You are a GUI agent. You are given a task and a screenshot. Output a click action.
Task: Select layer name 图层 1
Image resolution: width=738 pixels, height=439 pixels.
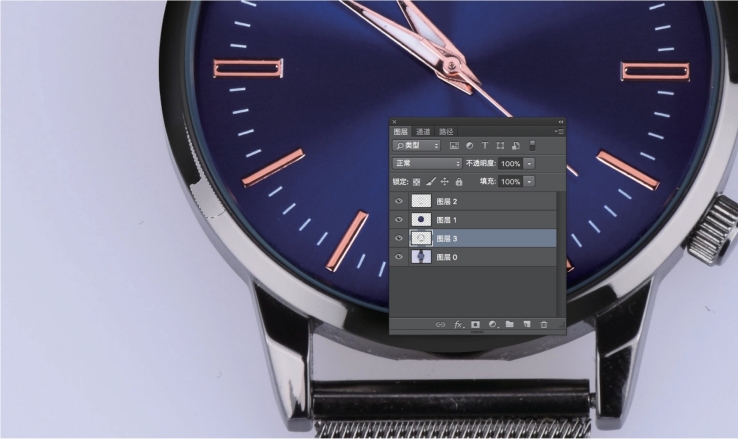point(447,220)
